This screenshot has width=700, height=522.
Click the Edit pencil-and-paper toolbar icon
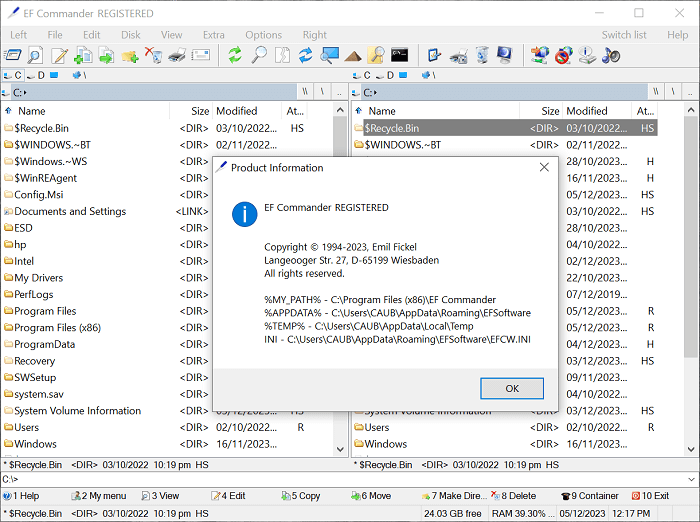coord(60,55)
